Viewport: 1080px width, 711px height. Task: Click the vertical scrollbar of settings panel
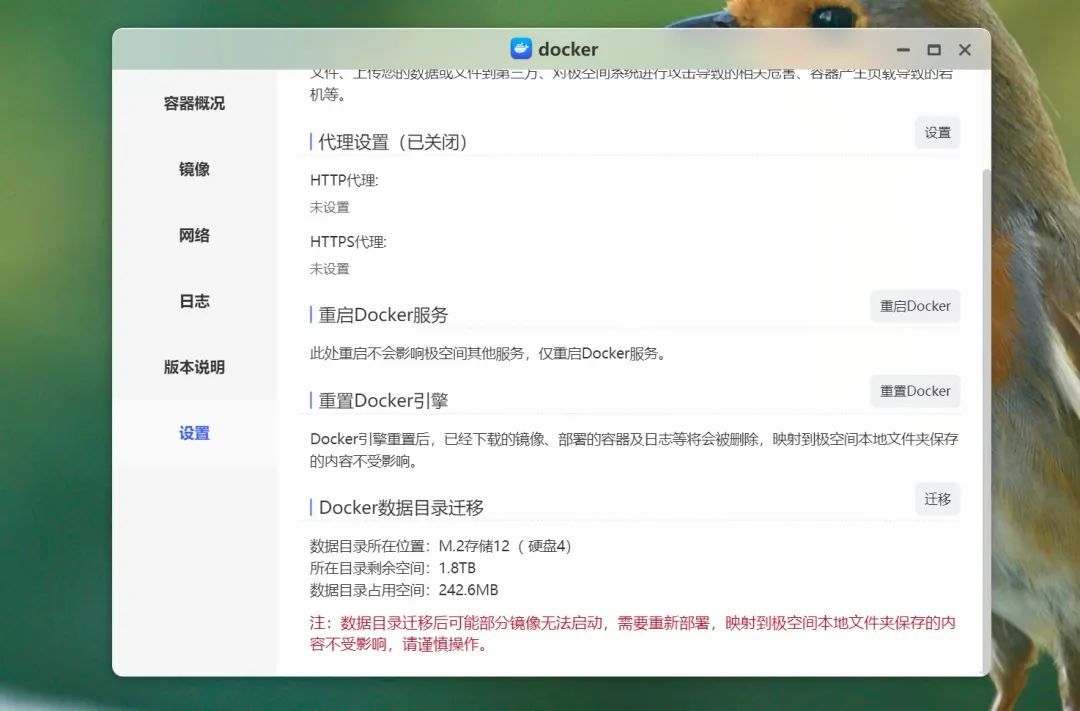click(x=986, y=420)
